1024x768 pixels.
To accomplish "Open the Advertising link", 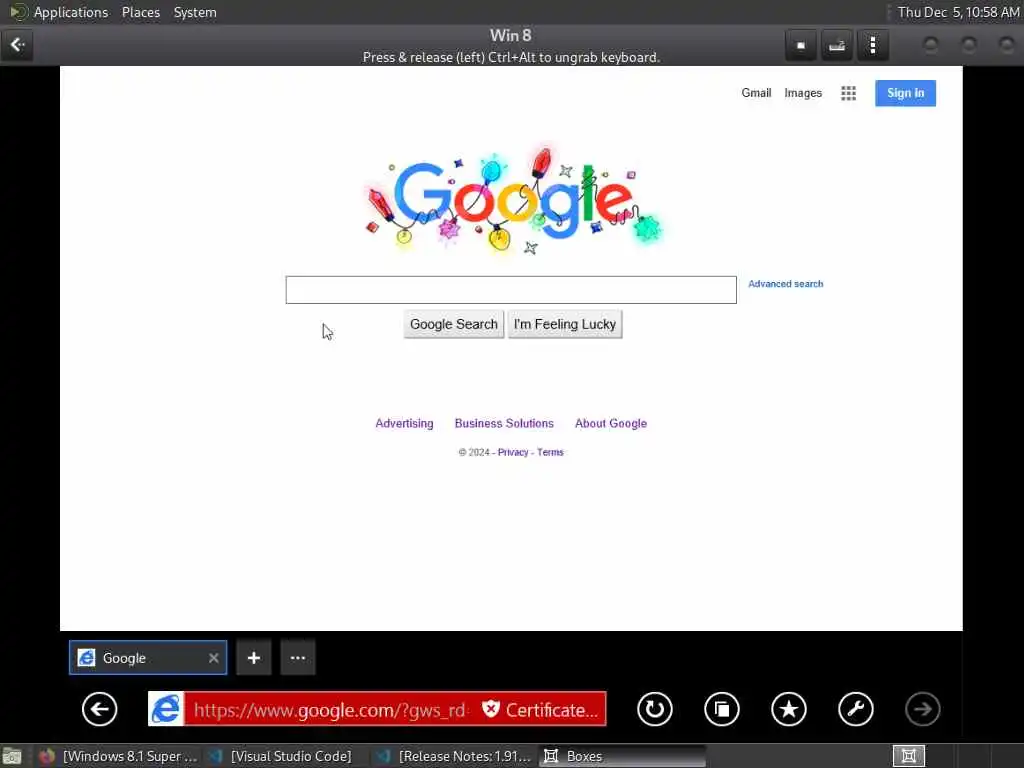I will (x=404, y=423).
